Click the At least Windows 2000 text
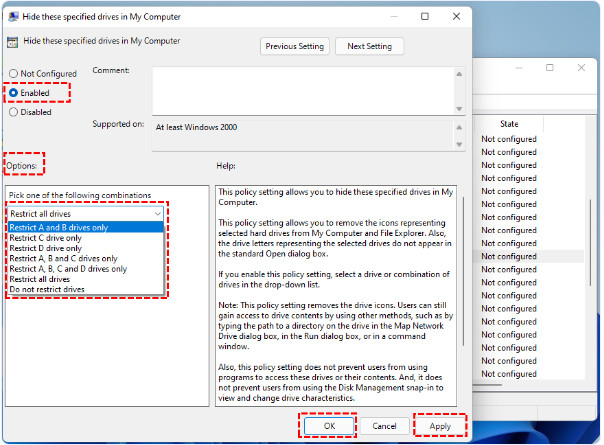The height and width of the screenshot is (445, 604). tap(196, 127)
